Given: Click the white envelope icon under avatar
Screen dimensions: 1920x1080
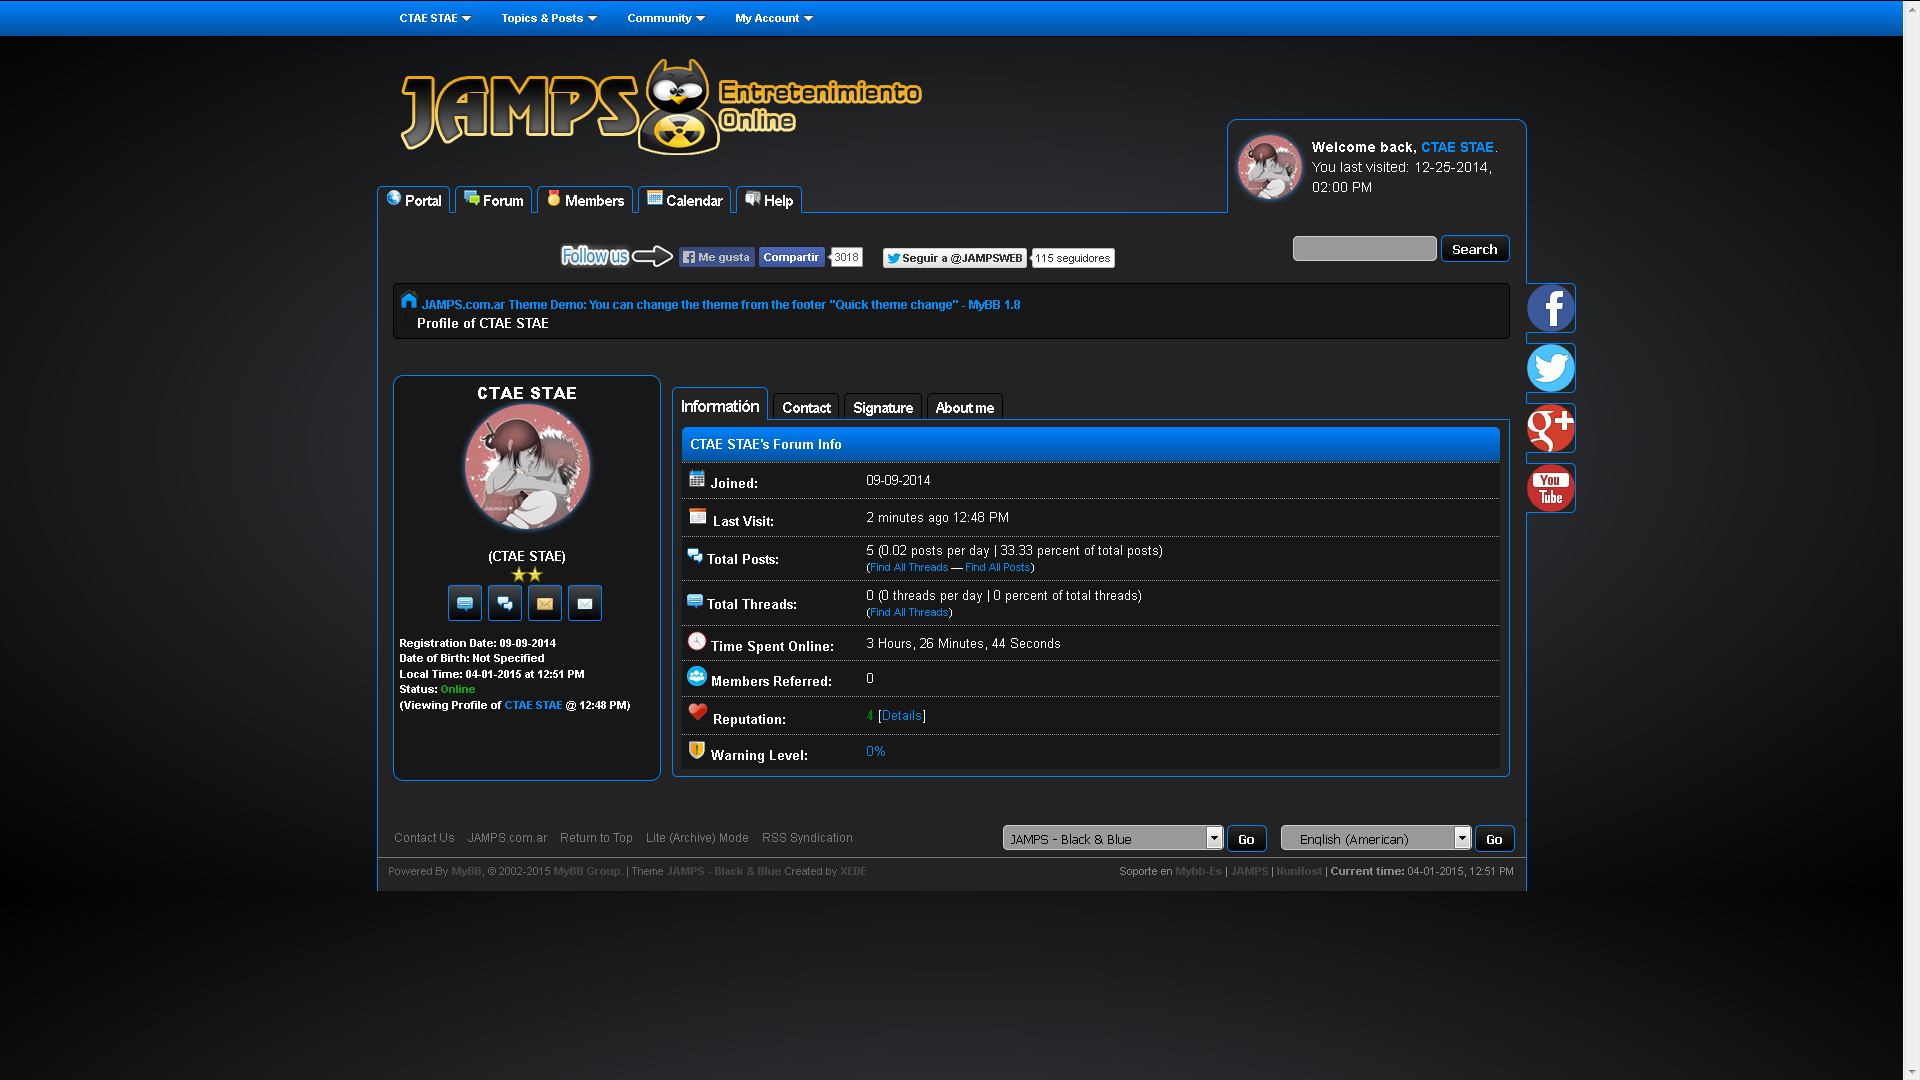Looking at the screenshot, I should click(585, 603).
